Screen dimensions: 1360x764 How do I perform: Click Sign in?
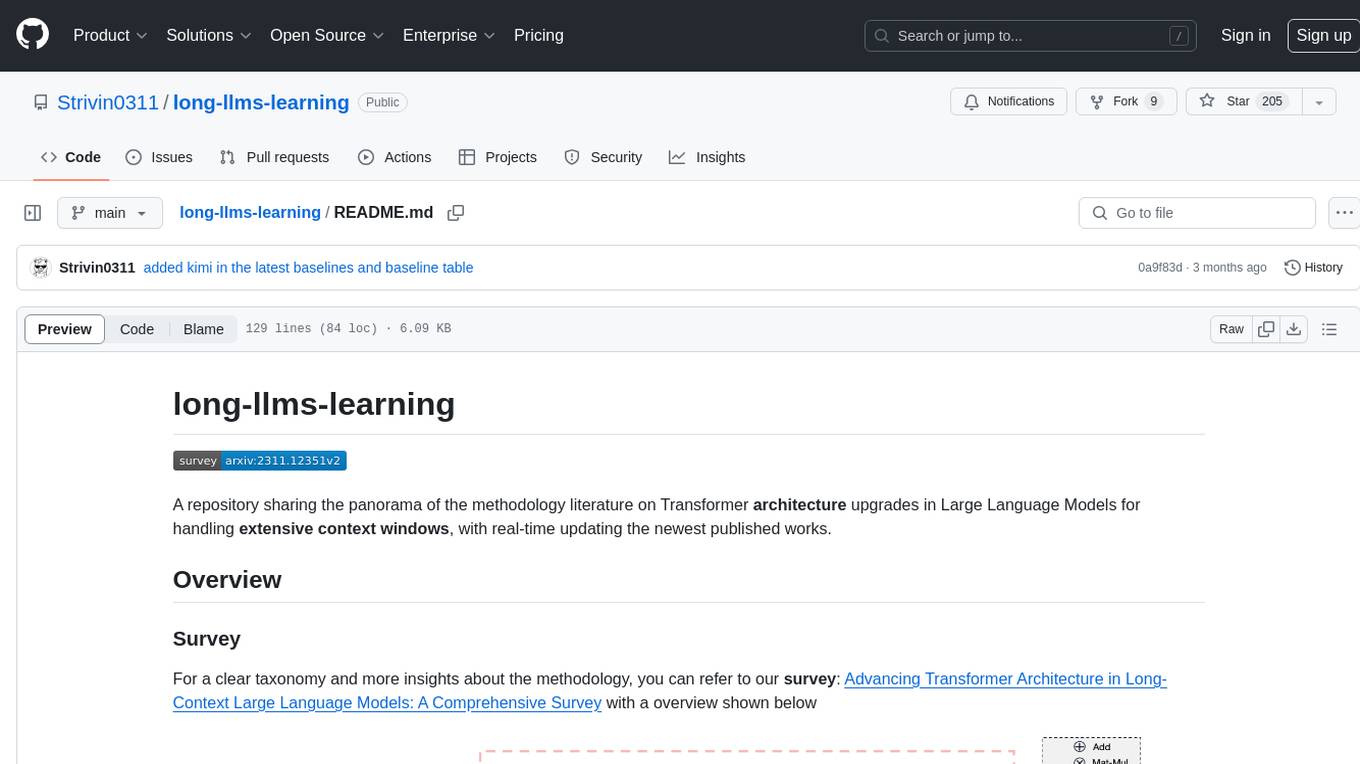(x=1245, y=35)
